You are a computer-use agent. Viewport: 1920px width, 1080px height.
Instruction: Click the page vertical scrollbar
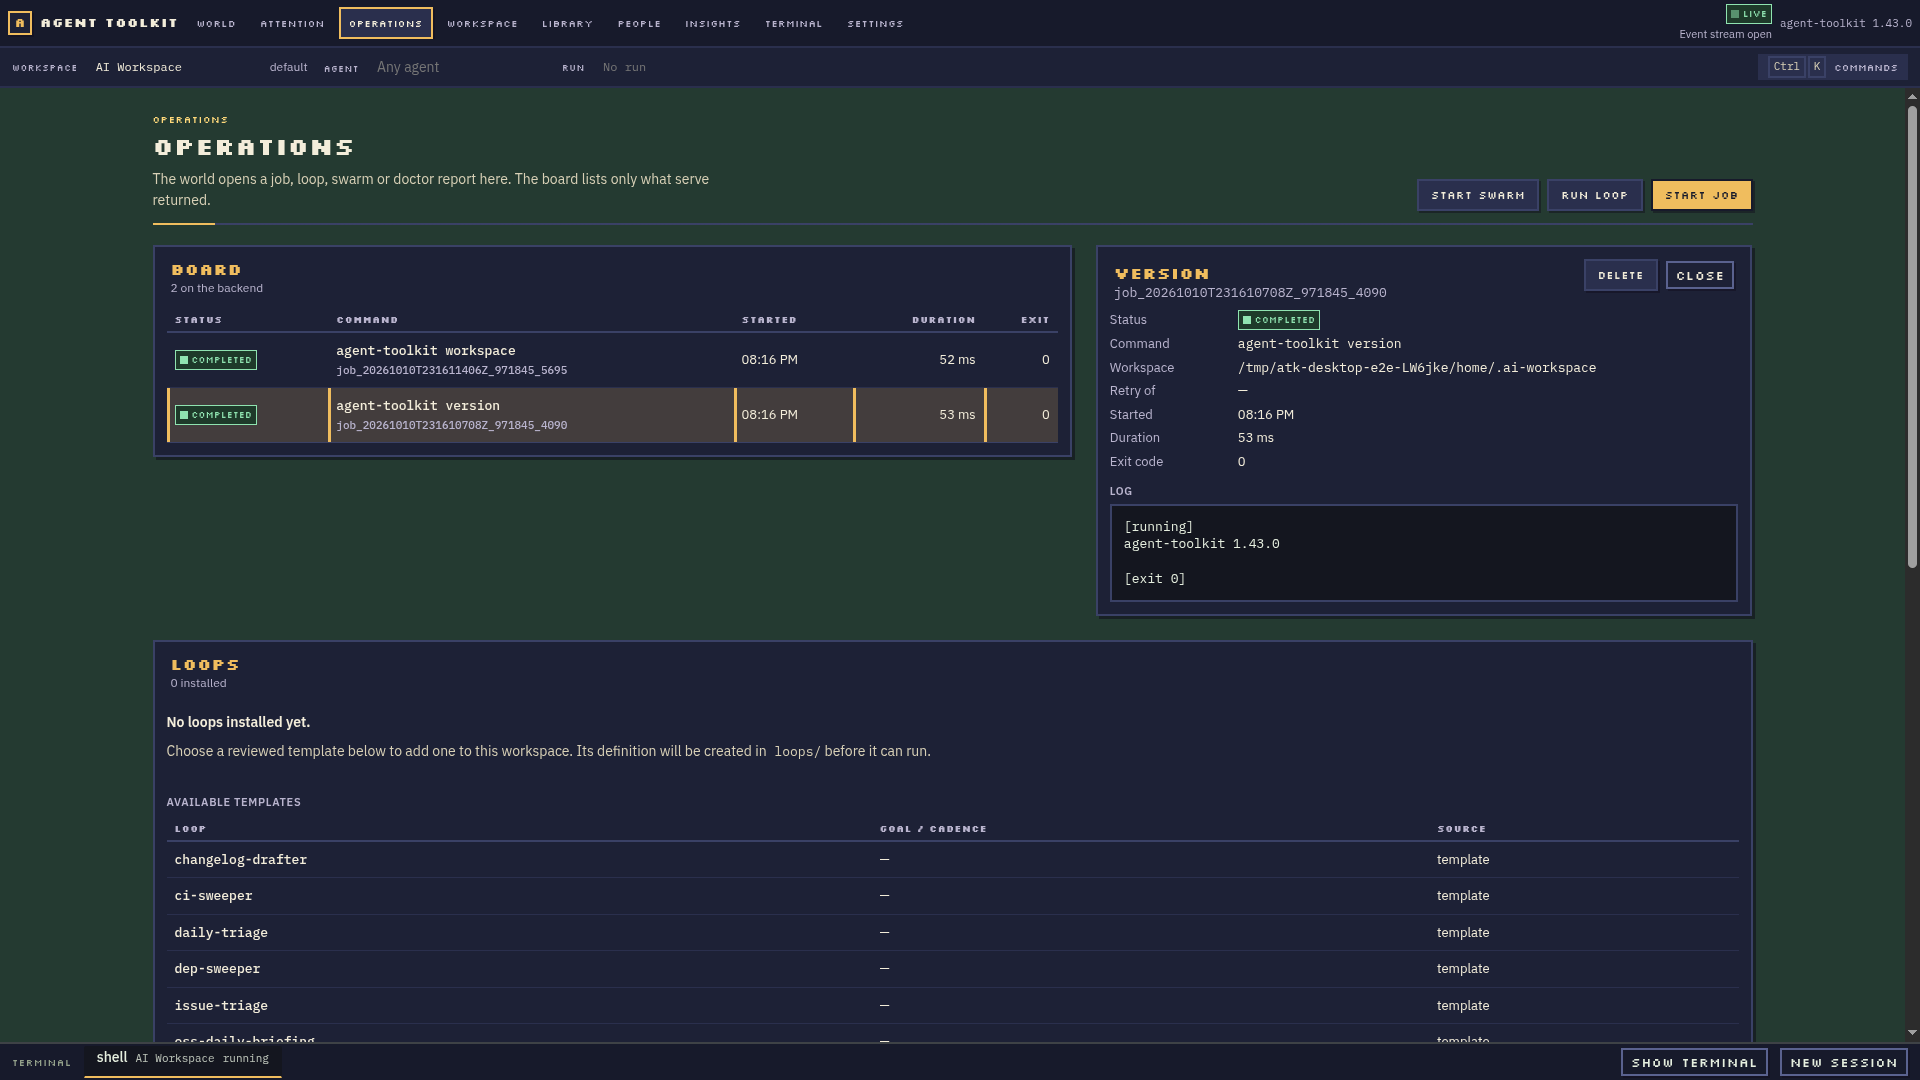(x=1912, y=336)
